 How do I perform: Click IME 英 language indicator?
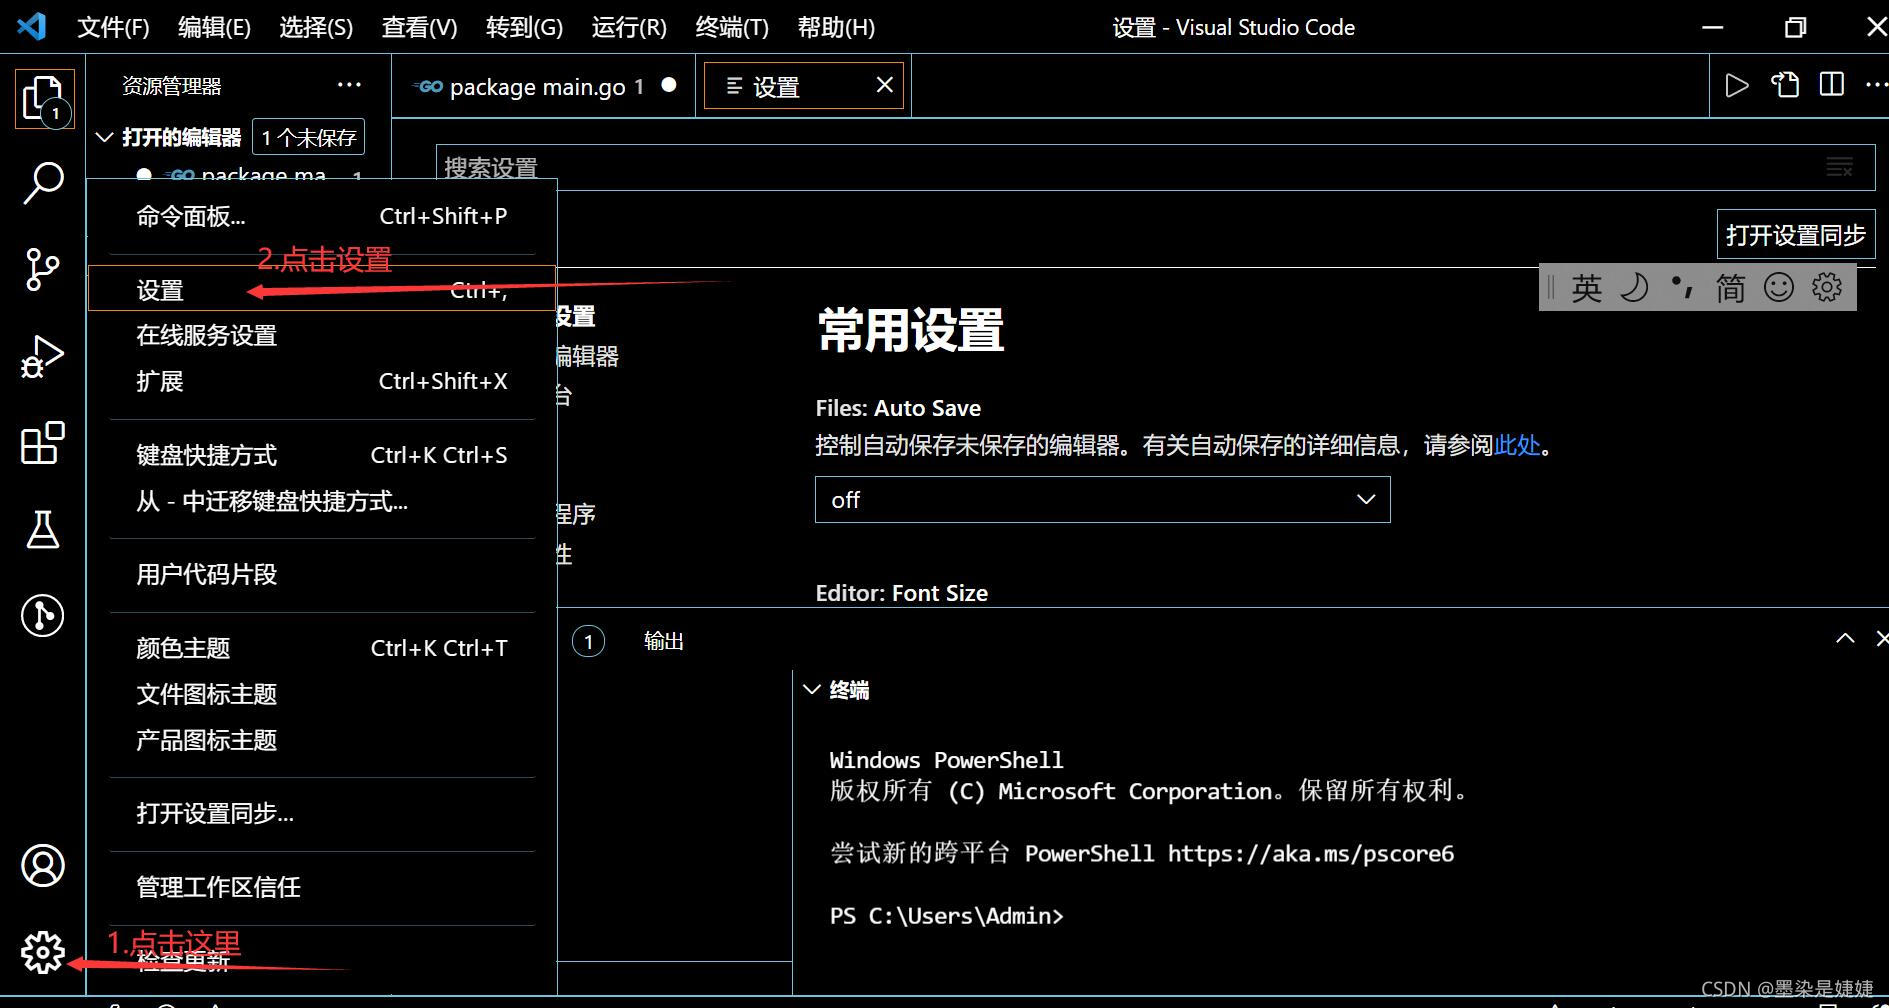pyautogui.click(x=1586, y=288)
